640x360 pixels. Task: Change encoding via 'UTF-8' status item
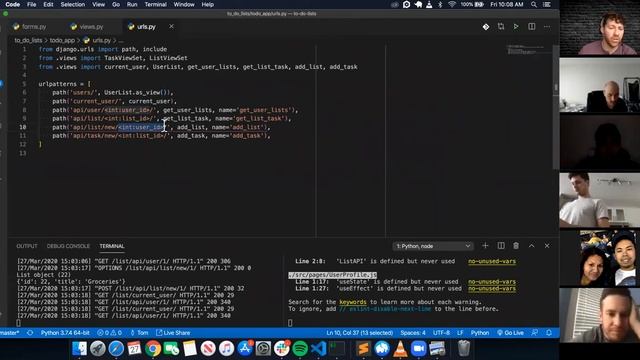point(441,333)
